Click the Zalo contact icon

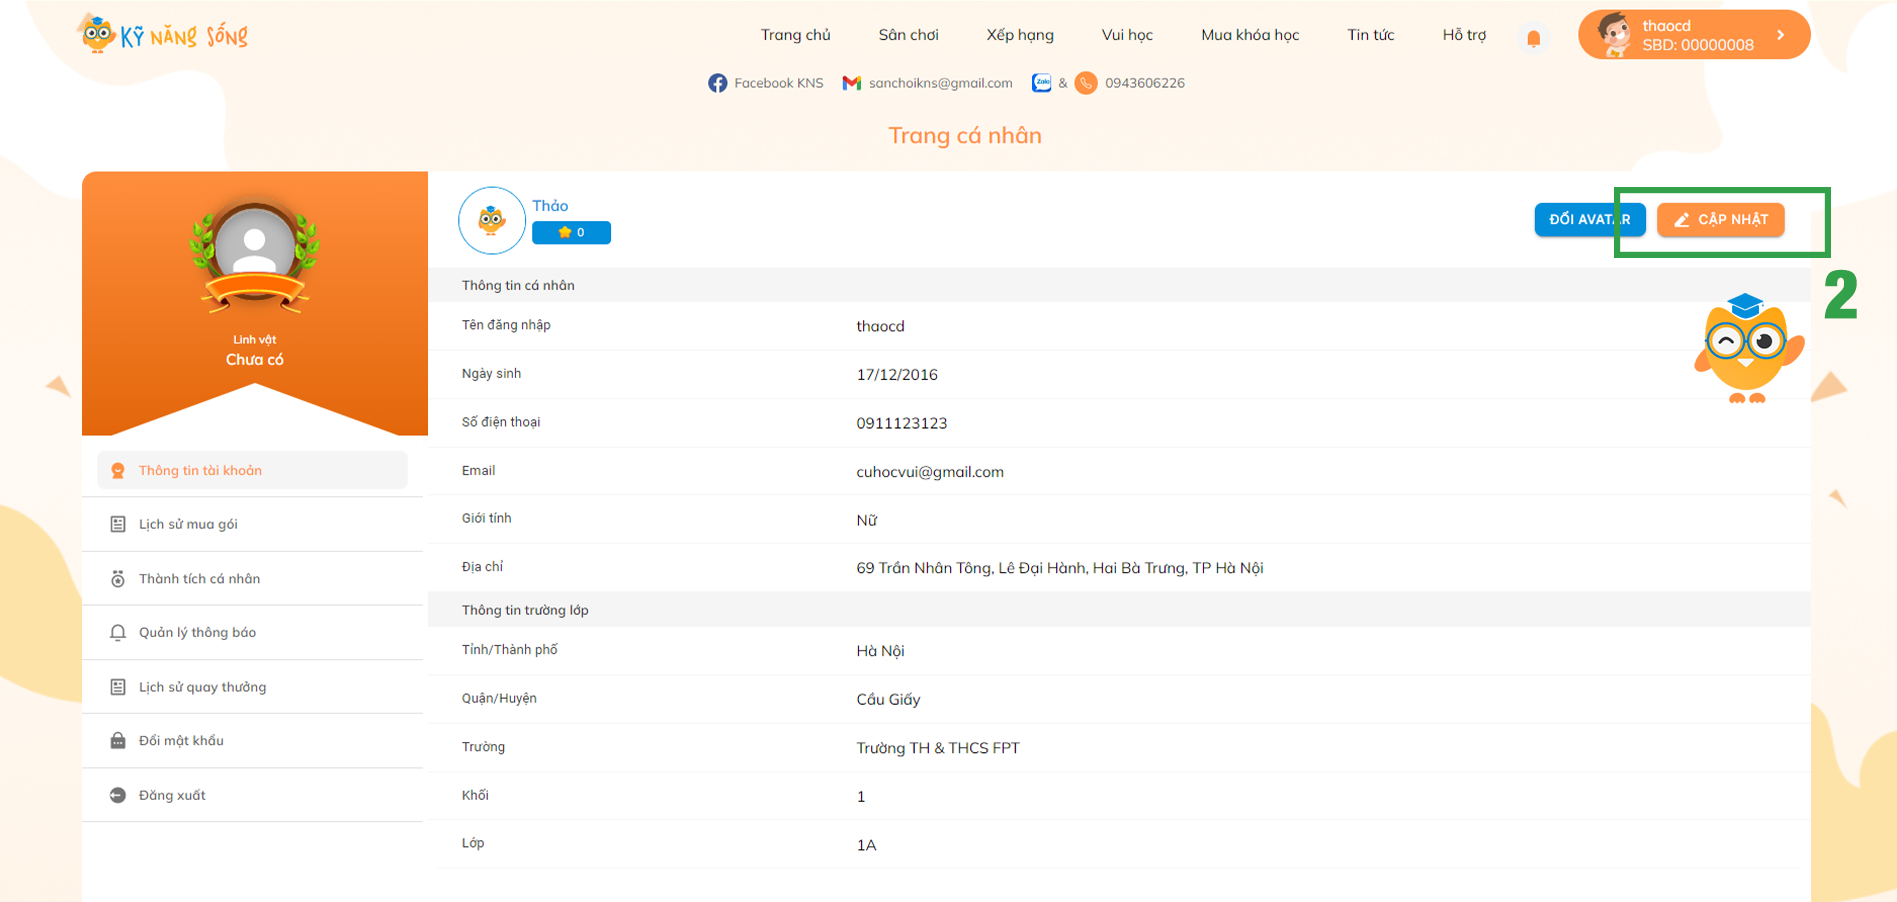point(1041,83)
